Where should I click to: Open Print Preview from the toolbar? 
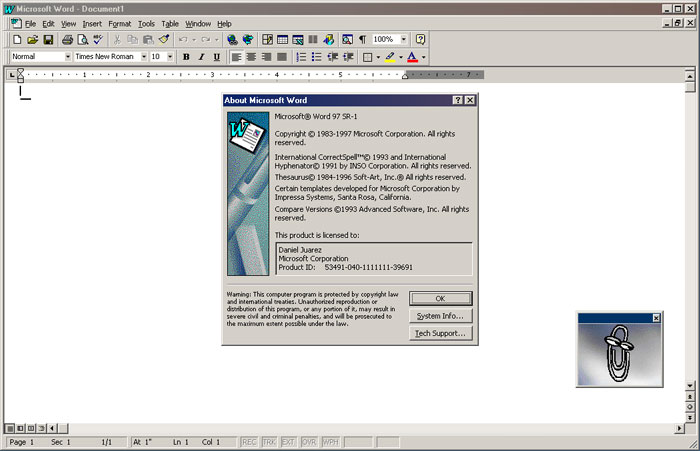[83, 40]
